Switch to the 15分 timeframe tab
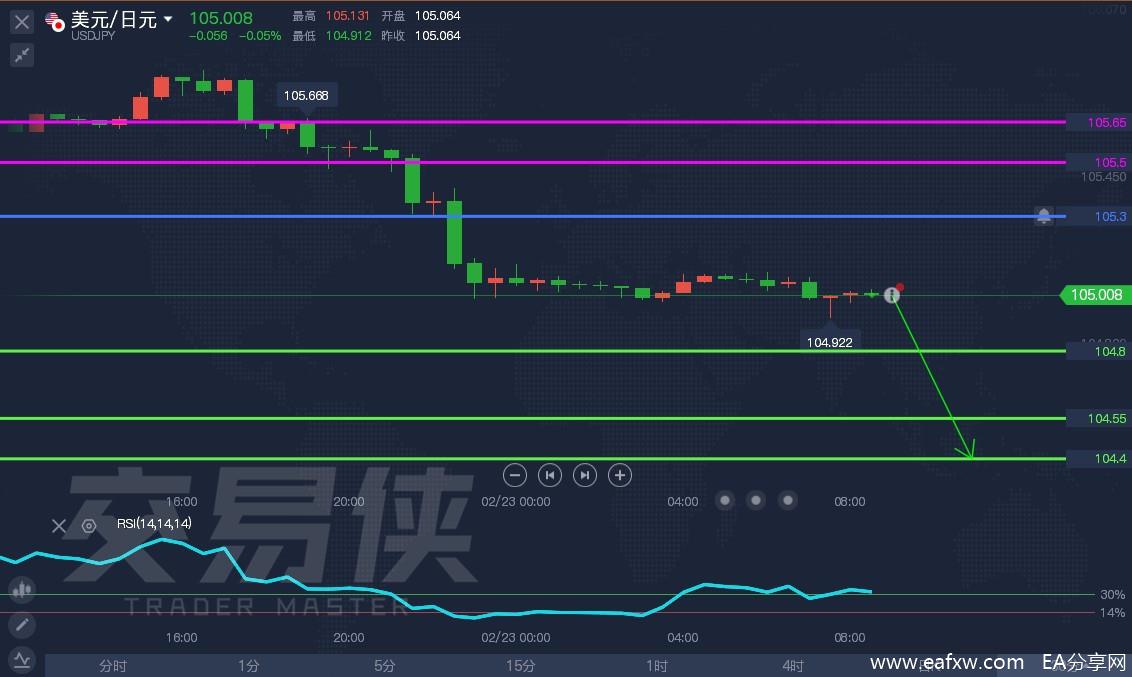The width and height of the screenshot is (1132, 677). pos(521,665)
